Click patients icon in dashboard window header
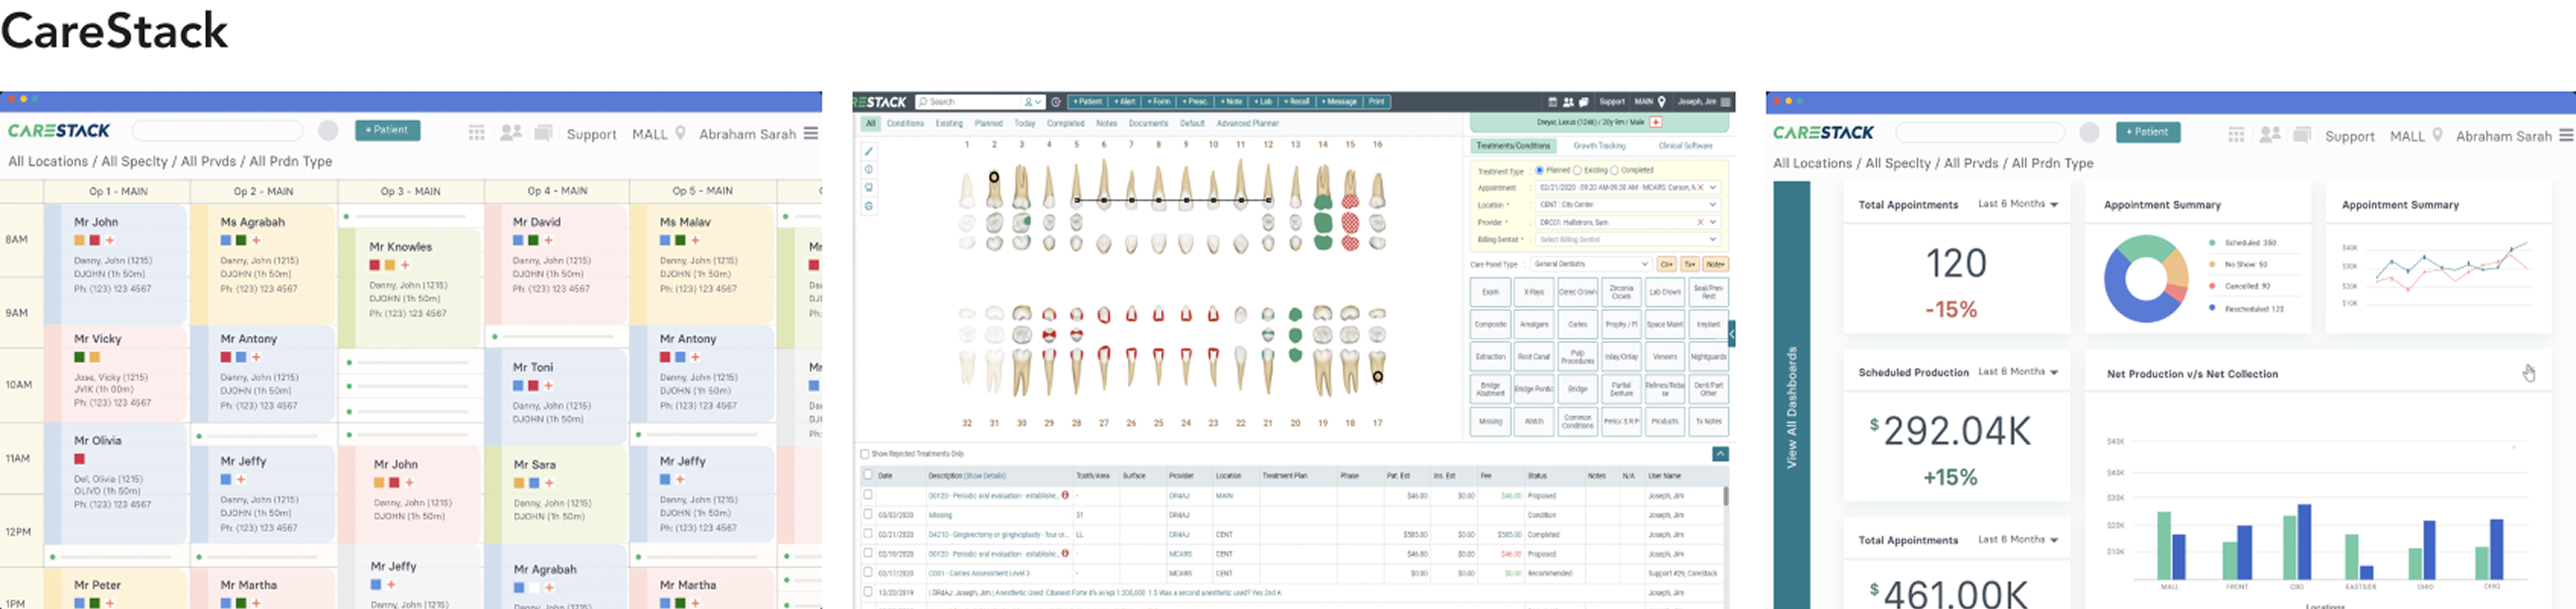This screenshot has height=609, width=2576. point(2270,135)
